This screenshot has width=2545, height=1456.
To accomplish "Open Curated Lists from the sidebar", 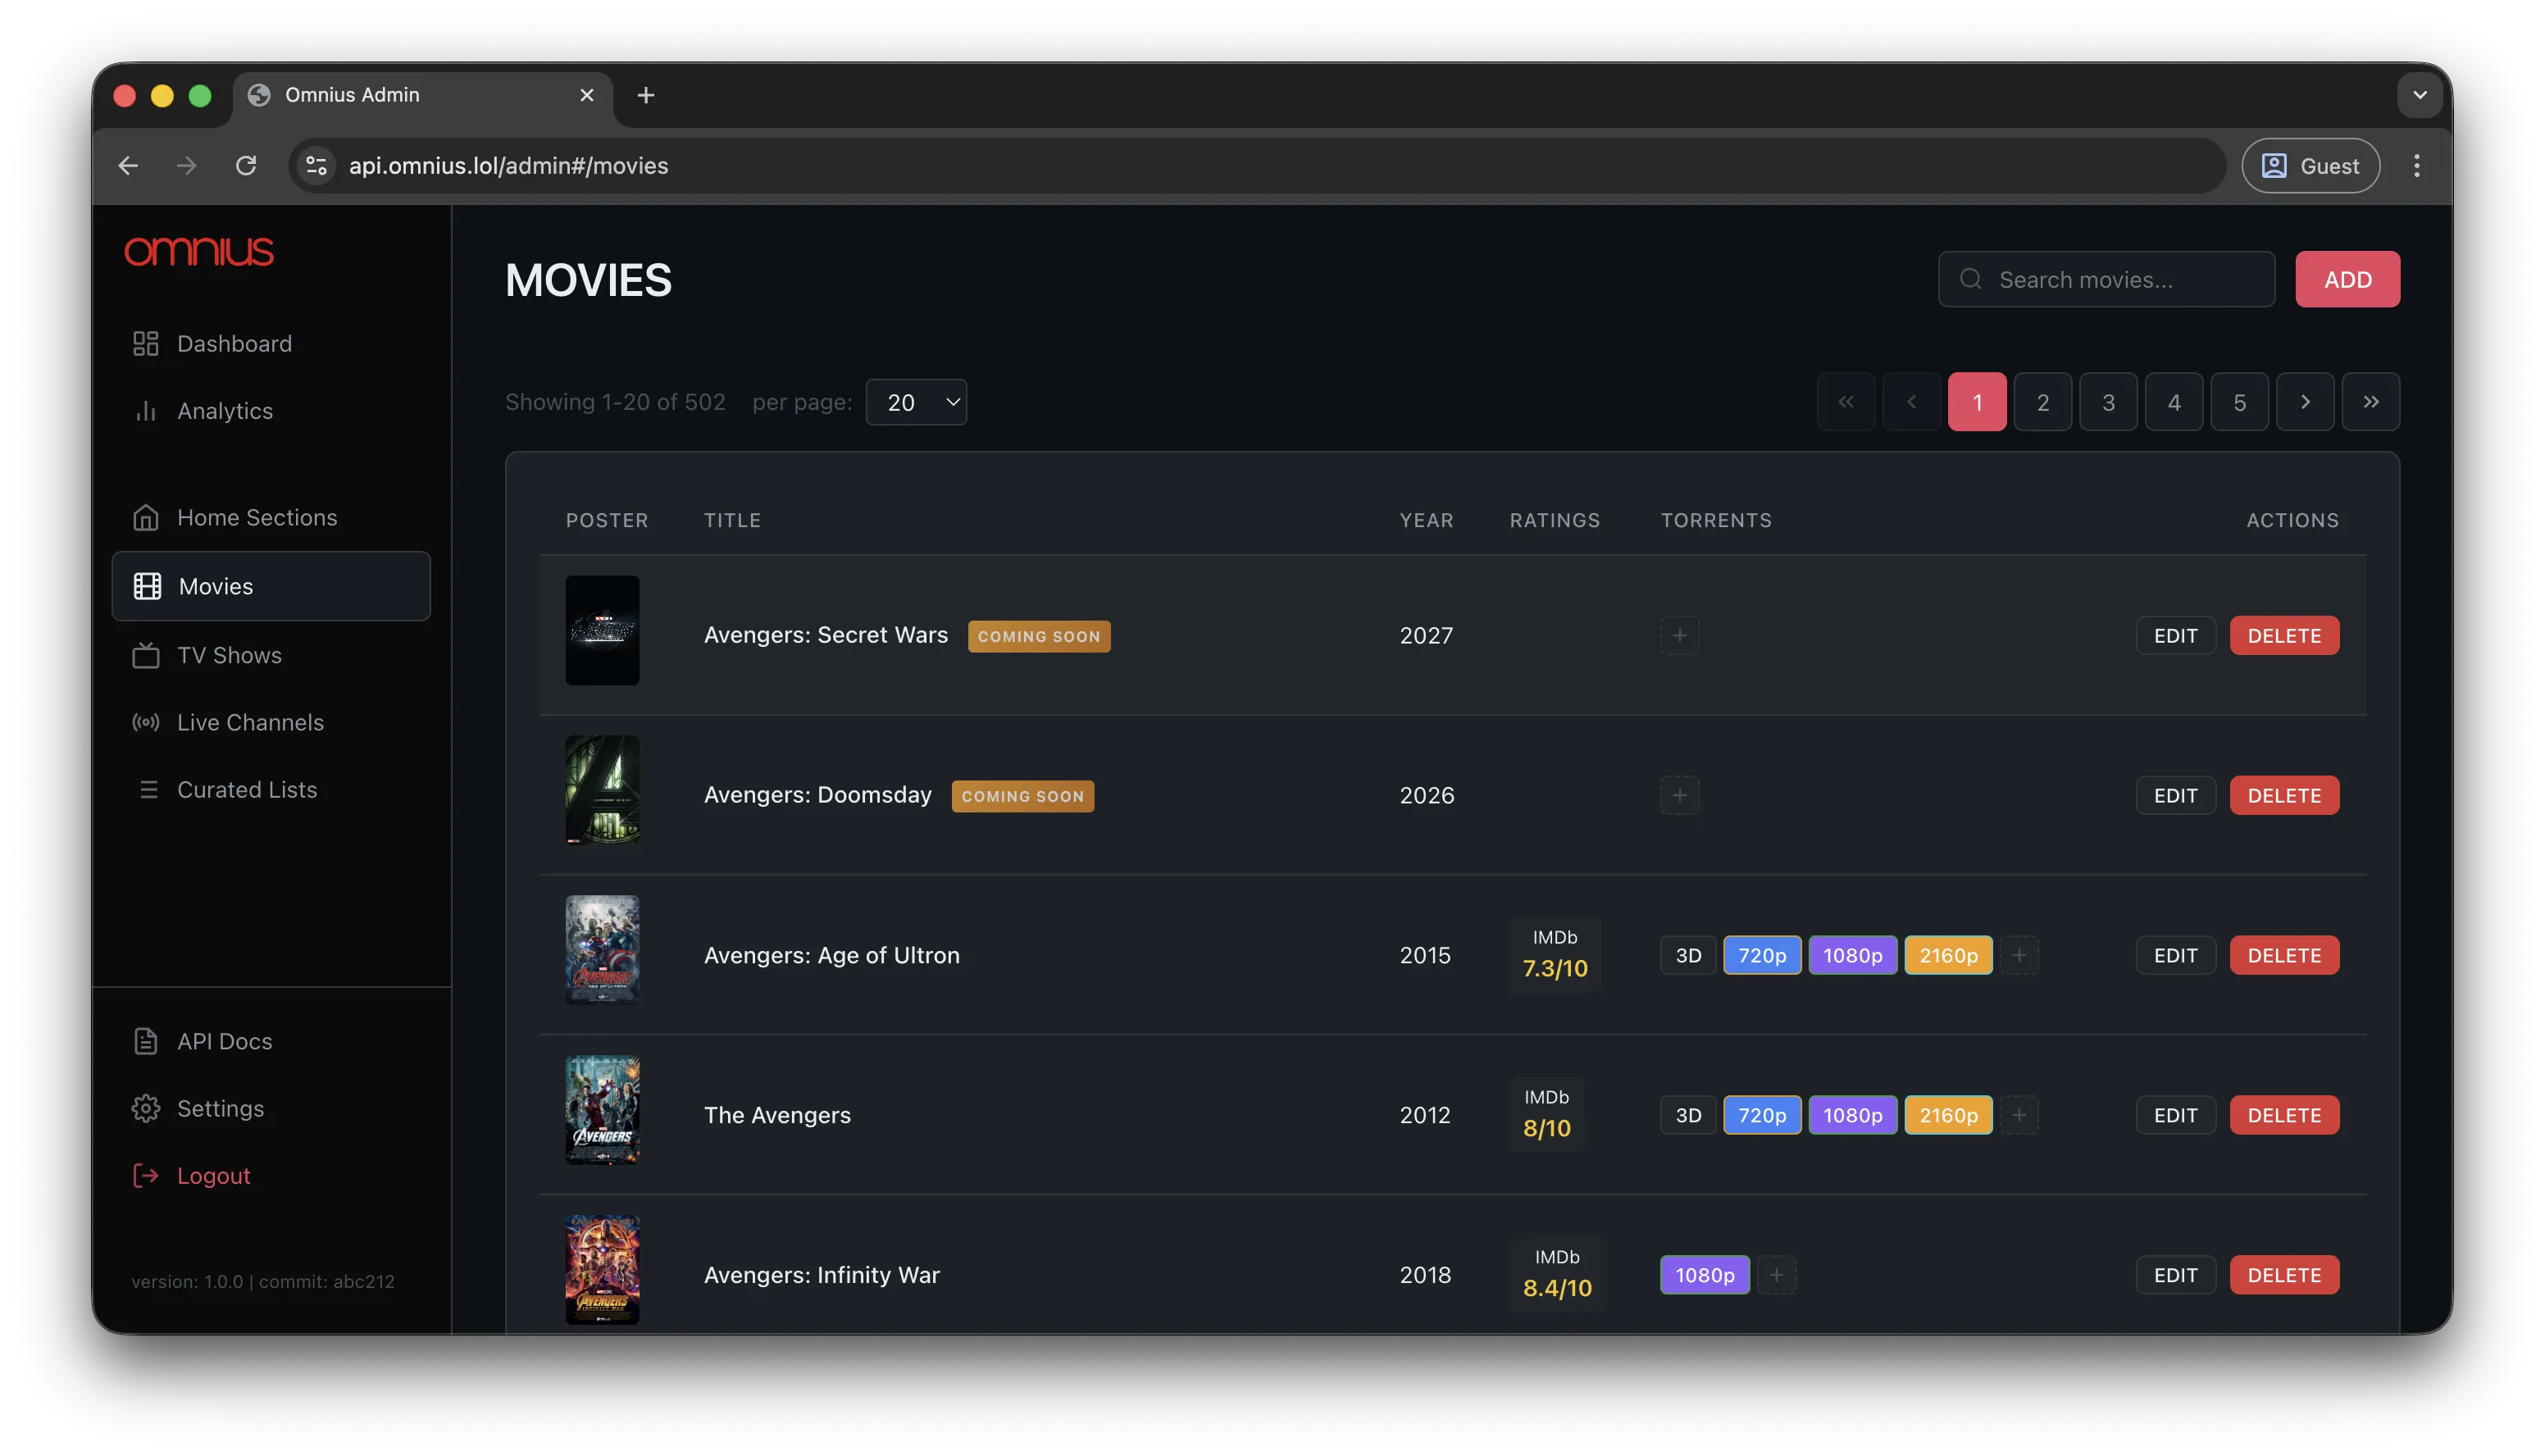I will point(246,789).
